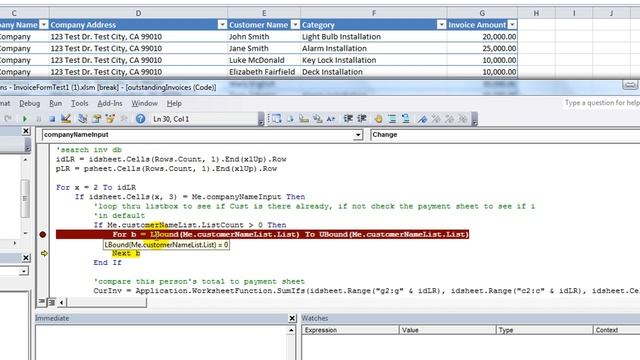
Task: Click the Outdent icon in Edit toolbar
Action: coord(362,119)
